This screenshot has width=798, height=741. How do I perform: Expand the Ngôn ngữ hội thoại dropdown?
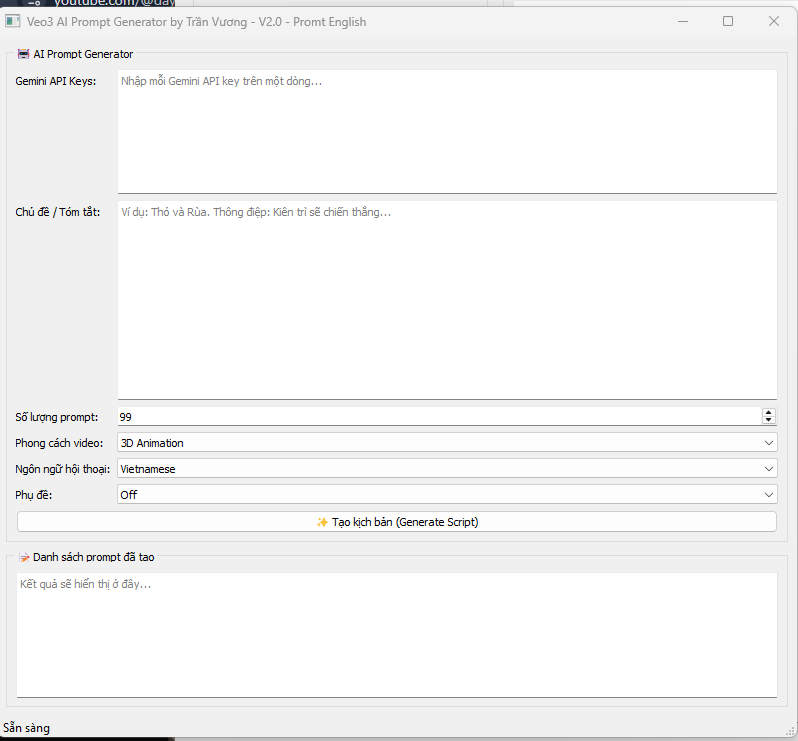[x=768, y=469]
